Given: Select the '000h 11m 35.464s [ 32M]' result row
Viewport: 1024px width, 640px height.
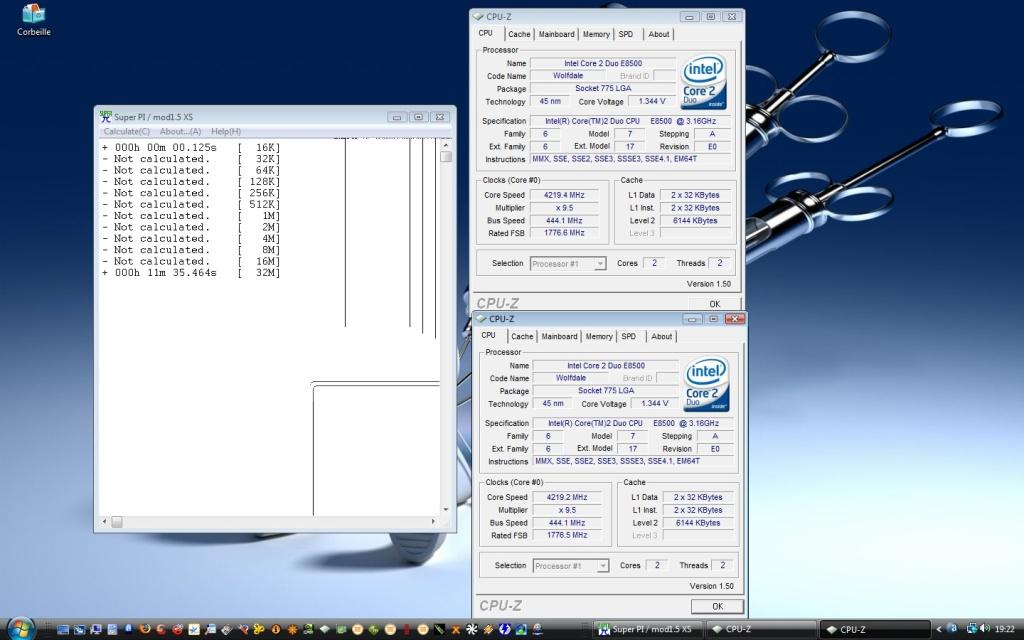Looking at the screenshot, I should pos(191,273).
